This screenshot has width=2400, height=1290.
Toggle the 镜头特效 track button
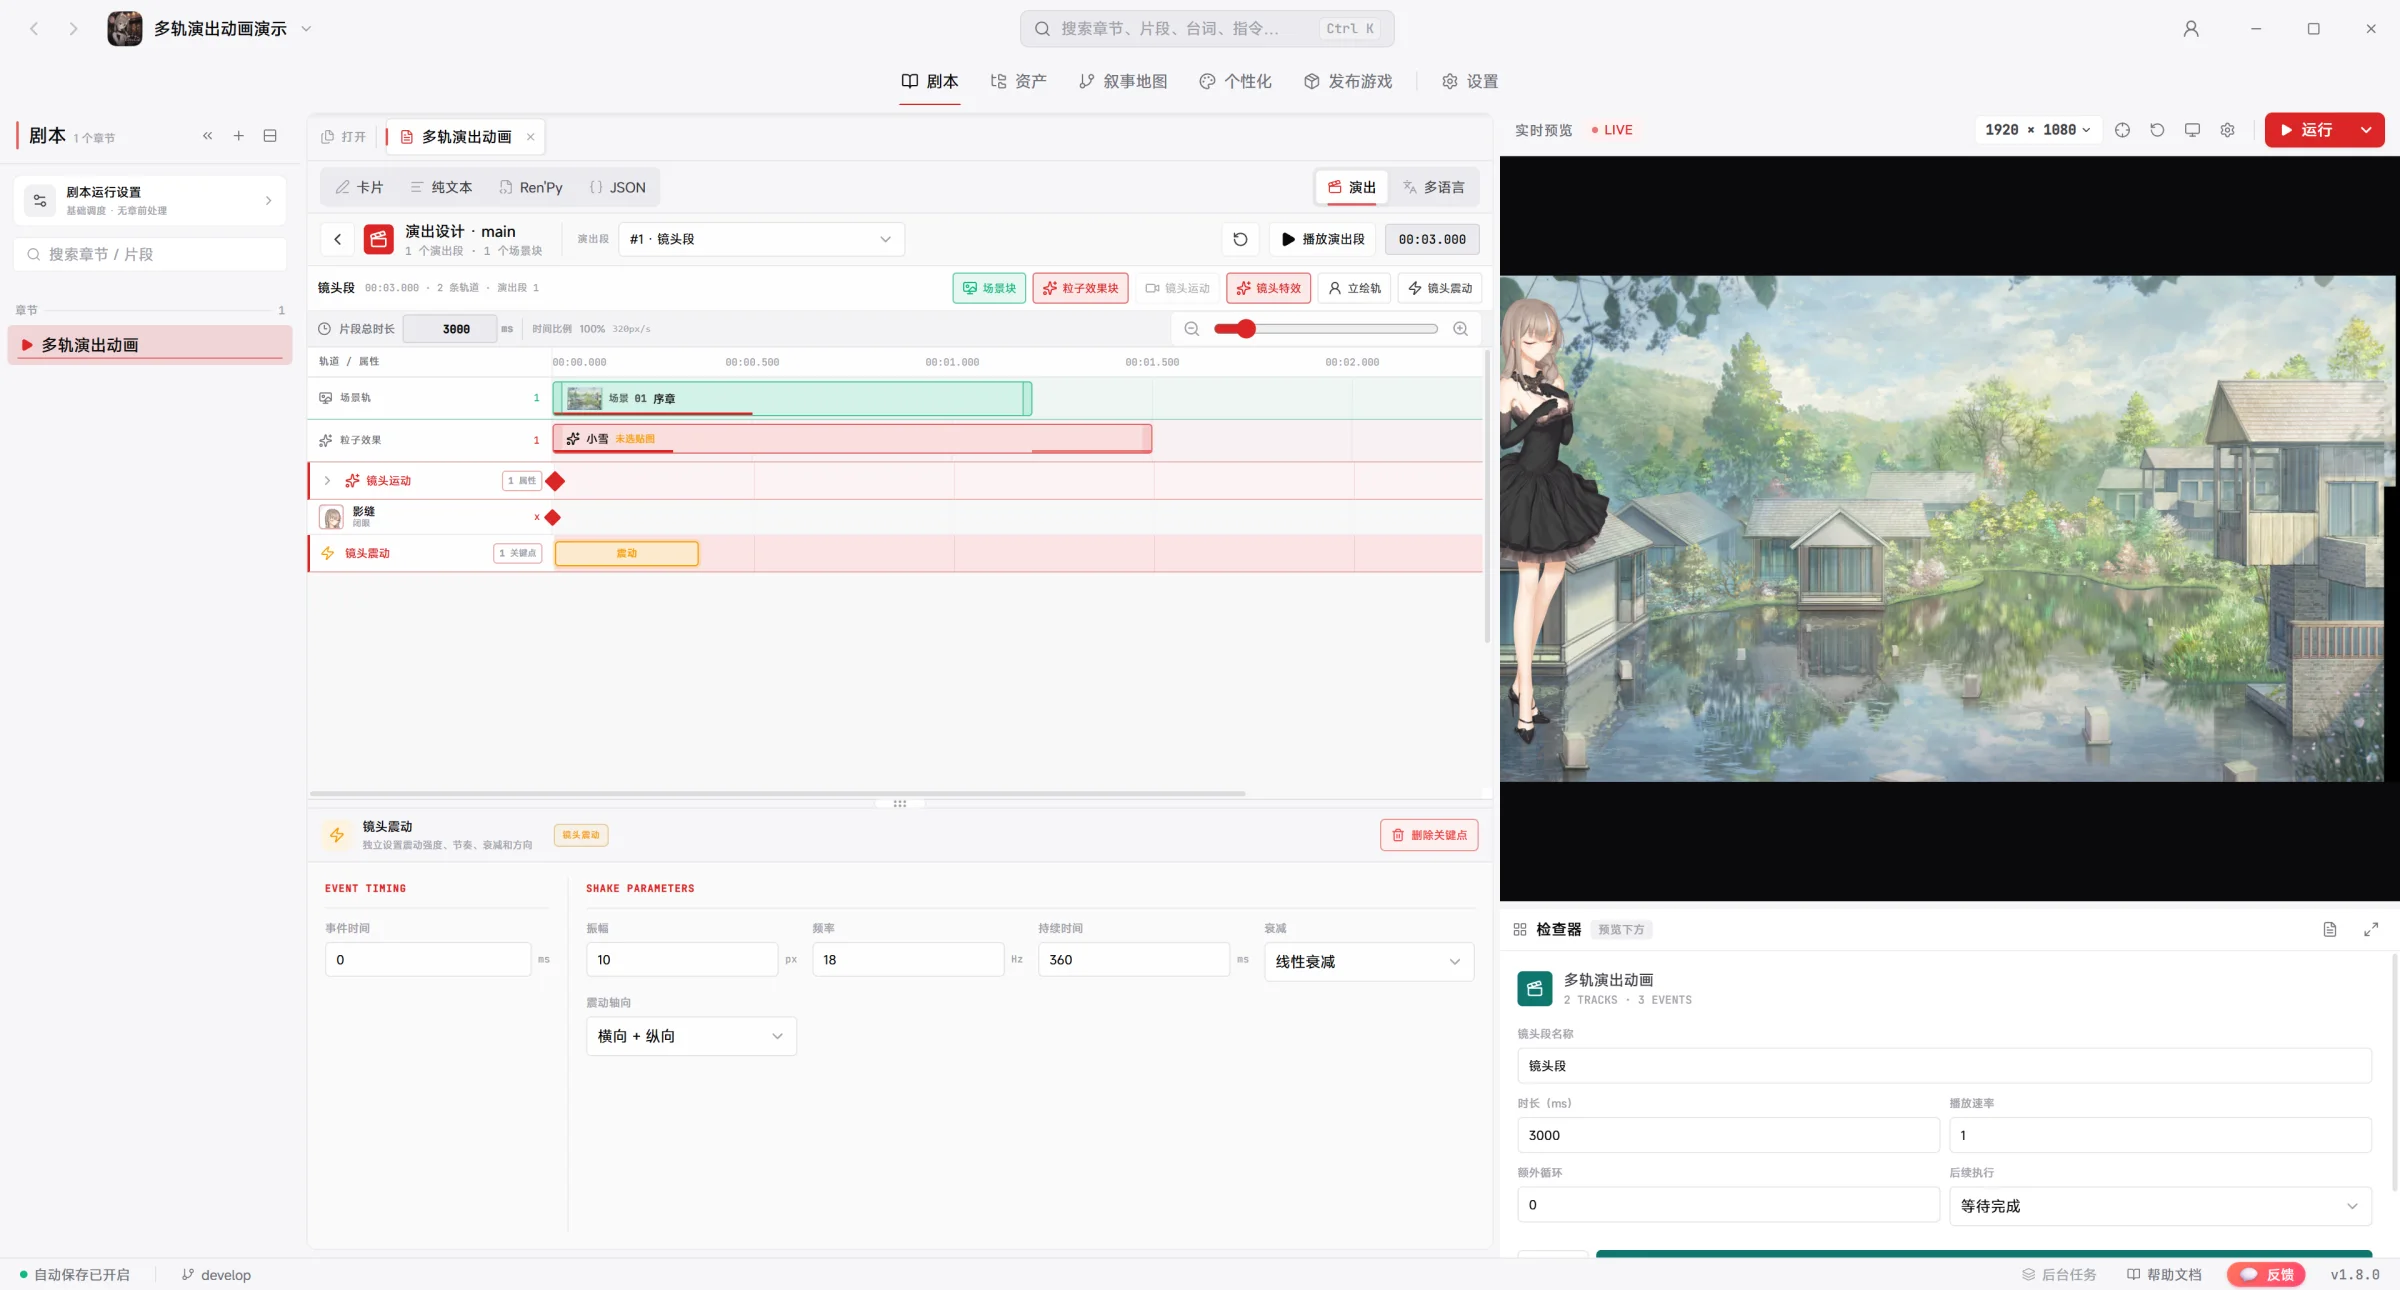click(x=1269, y=288)
